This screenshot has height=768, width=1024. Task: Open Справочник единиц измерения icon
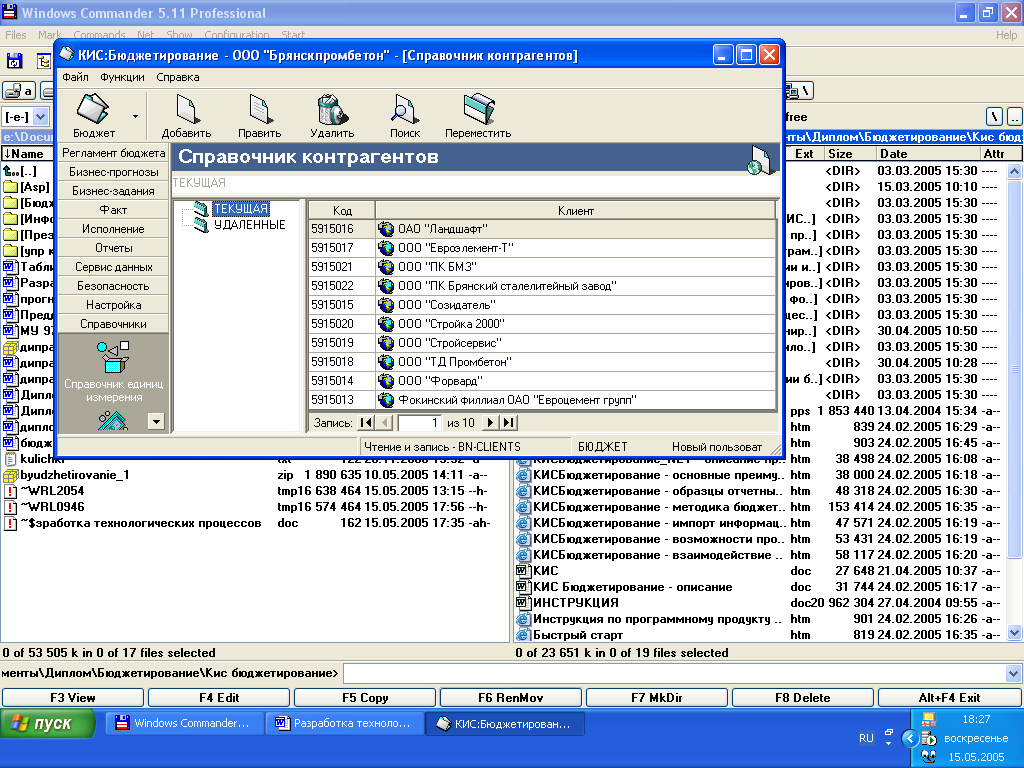pos(112,357)
